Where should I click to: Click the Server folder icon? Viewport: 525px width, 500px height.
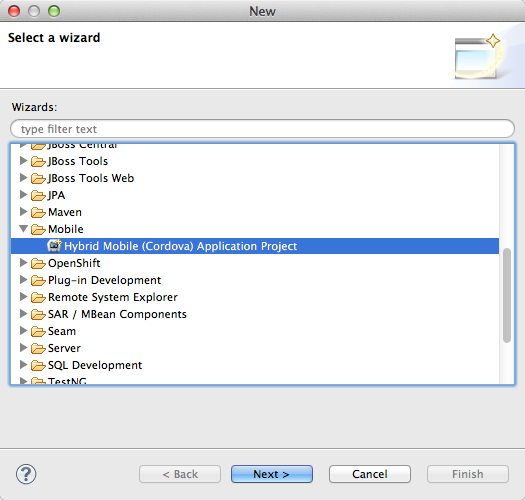pos(38,348)
